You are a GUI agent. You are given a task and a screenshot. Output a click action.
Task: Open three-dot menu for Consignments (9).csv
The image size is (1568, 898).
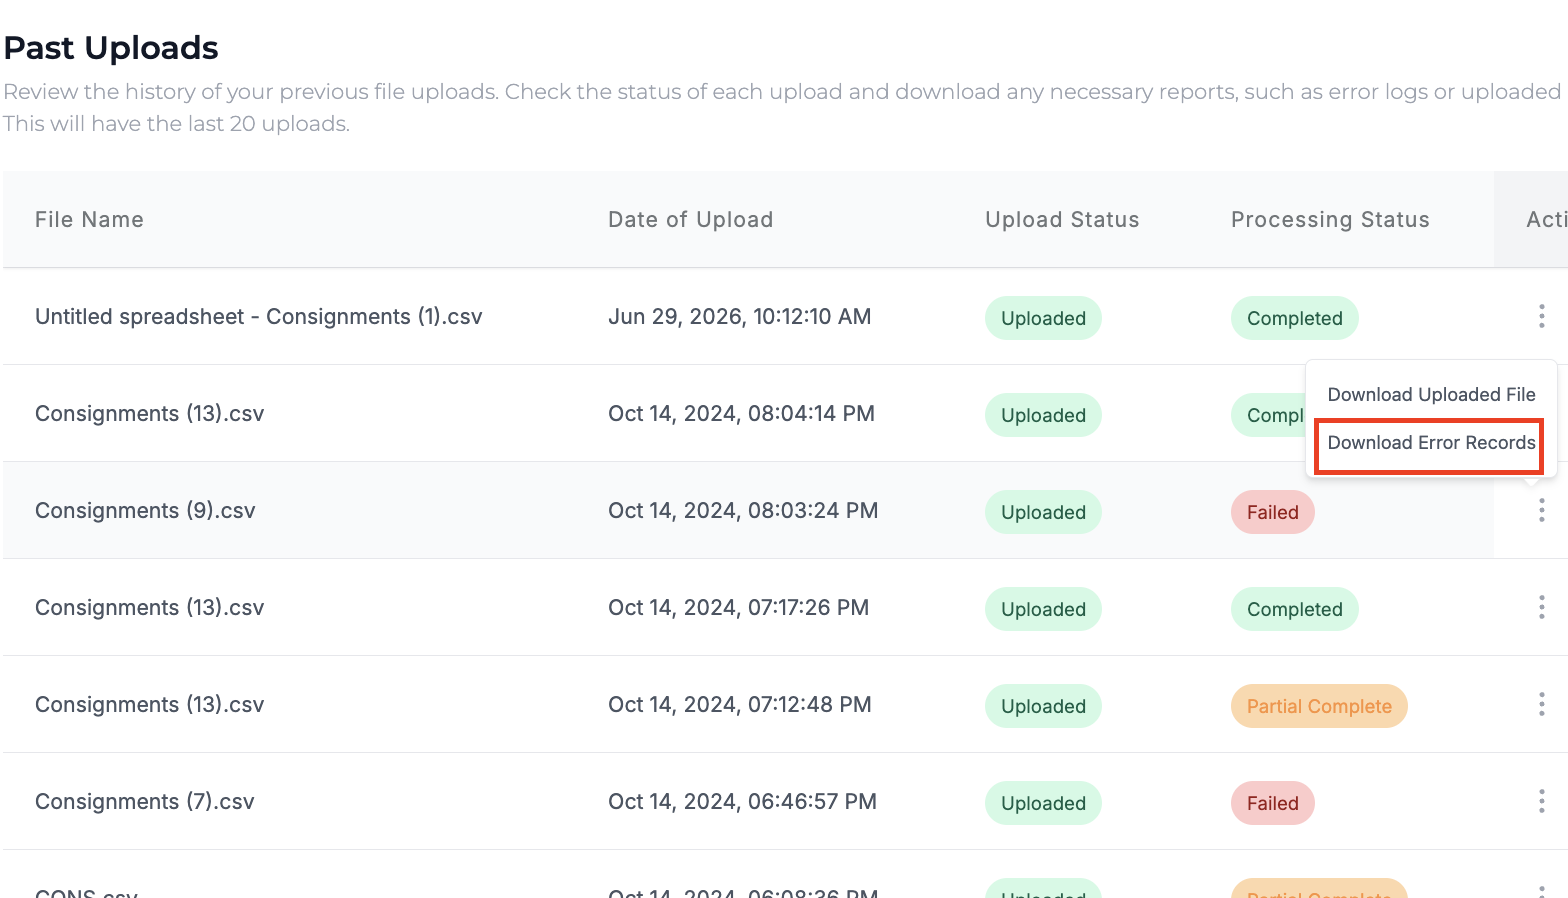tap(1541, 511)
